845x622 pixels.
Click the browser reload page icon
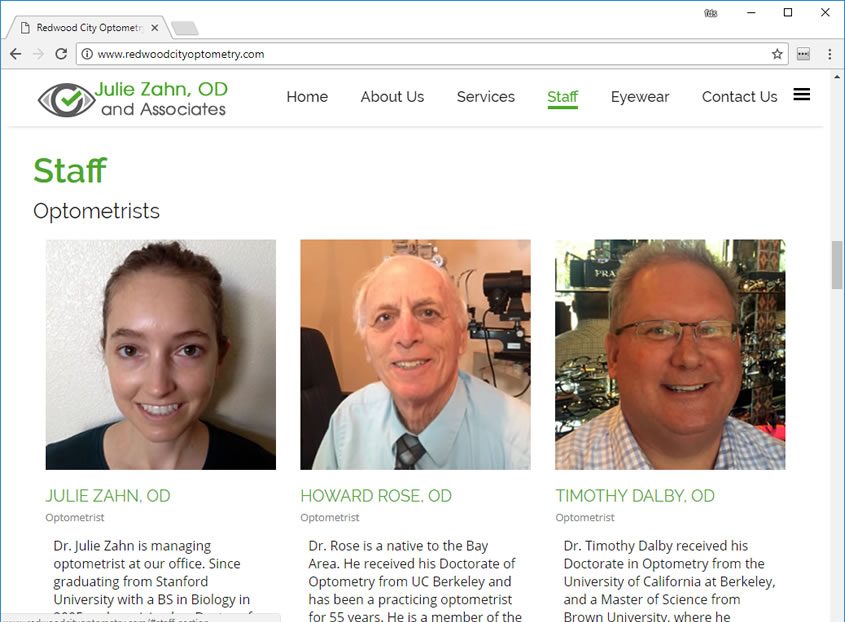point(61,54)
